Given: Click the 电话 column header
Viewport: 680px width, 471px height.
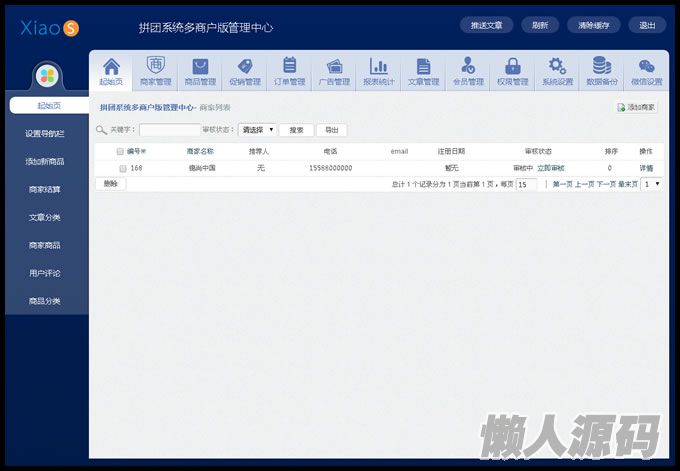Looking at the screenshot, I should (330, 151).
